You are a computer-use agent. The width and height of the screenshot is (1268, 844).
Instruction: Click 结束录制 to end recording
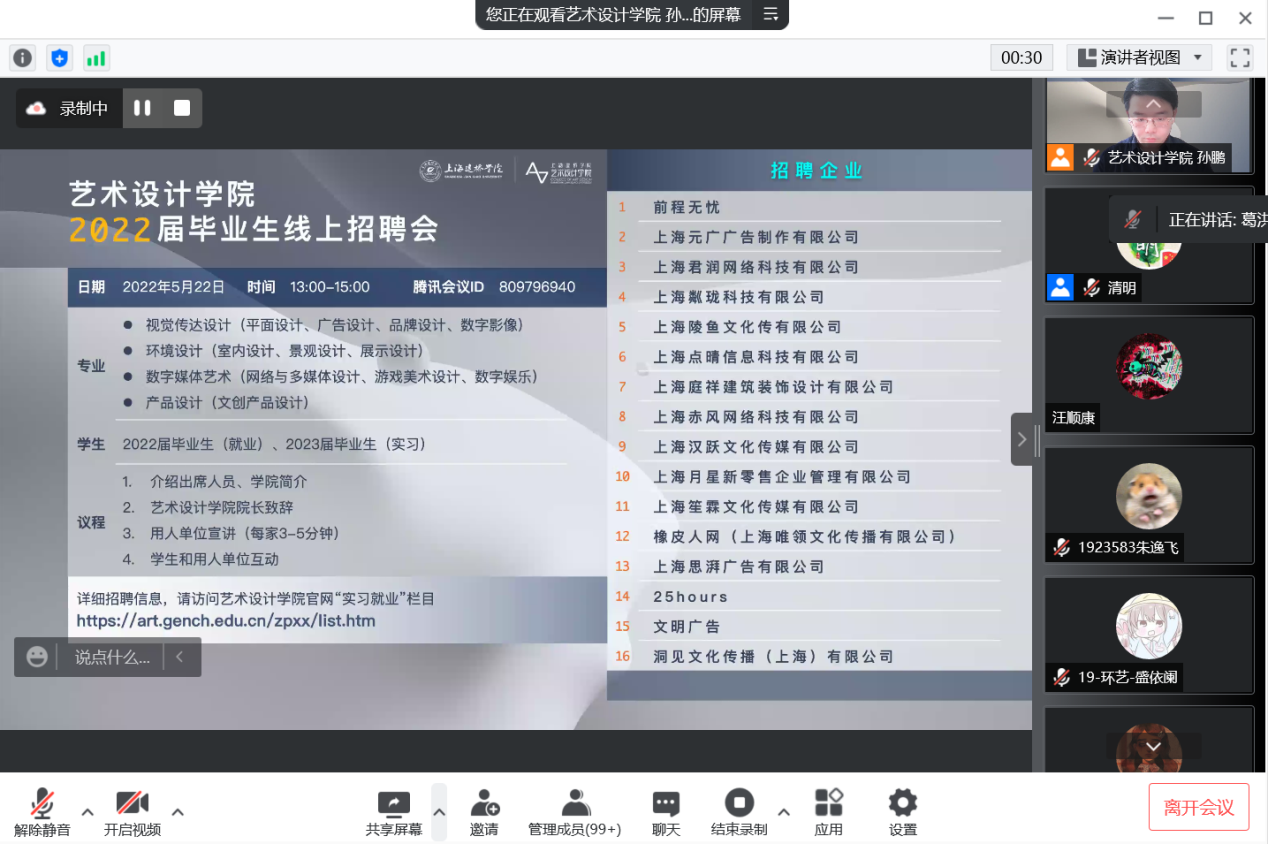pos(739,812)
